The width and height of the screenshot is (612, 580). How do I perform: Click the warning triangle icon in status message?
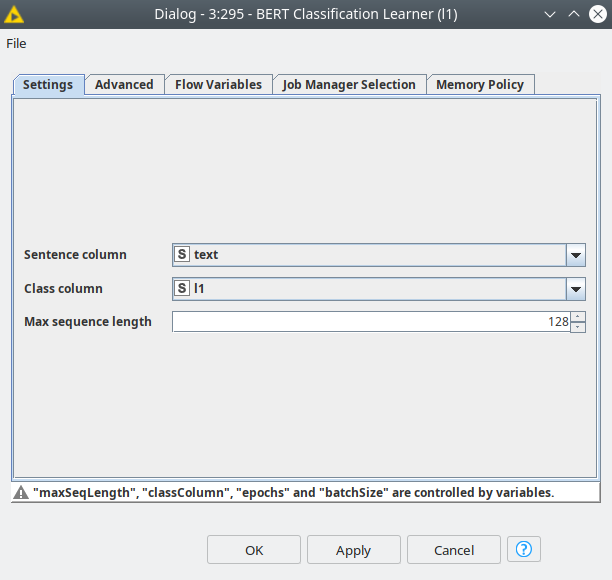coord(21,493)
